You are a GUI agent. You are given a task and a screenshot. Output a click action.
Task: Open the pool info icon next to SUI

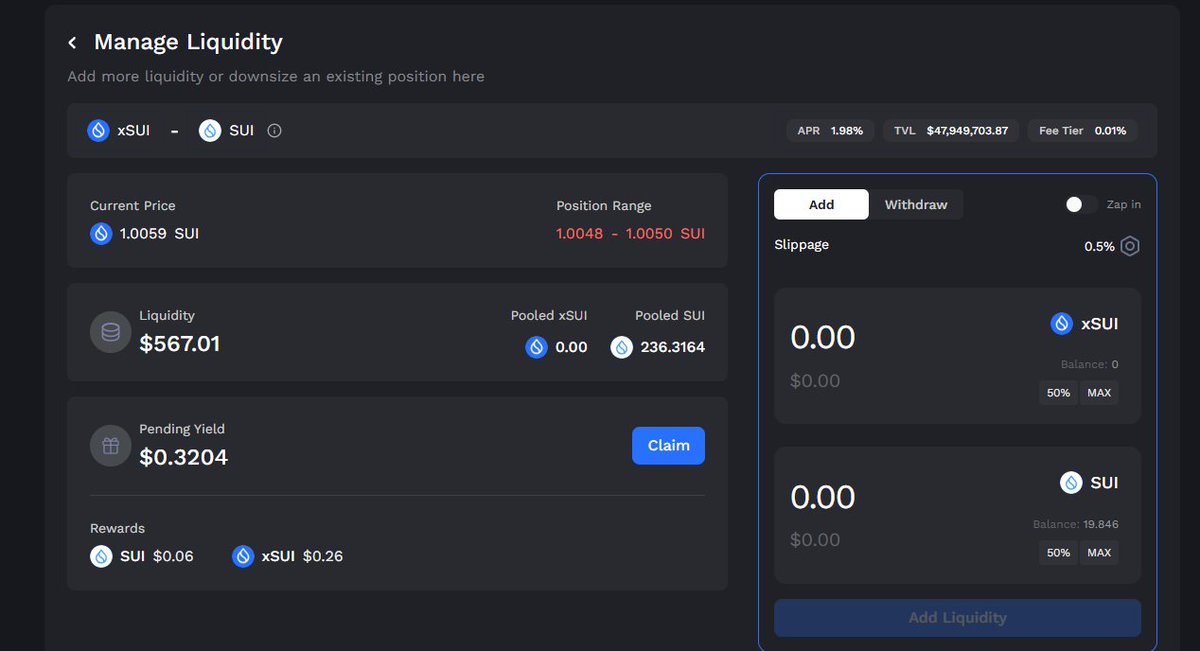tap(274, 131)
